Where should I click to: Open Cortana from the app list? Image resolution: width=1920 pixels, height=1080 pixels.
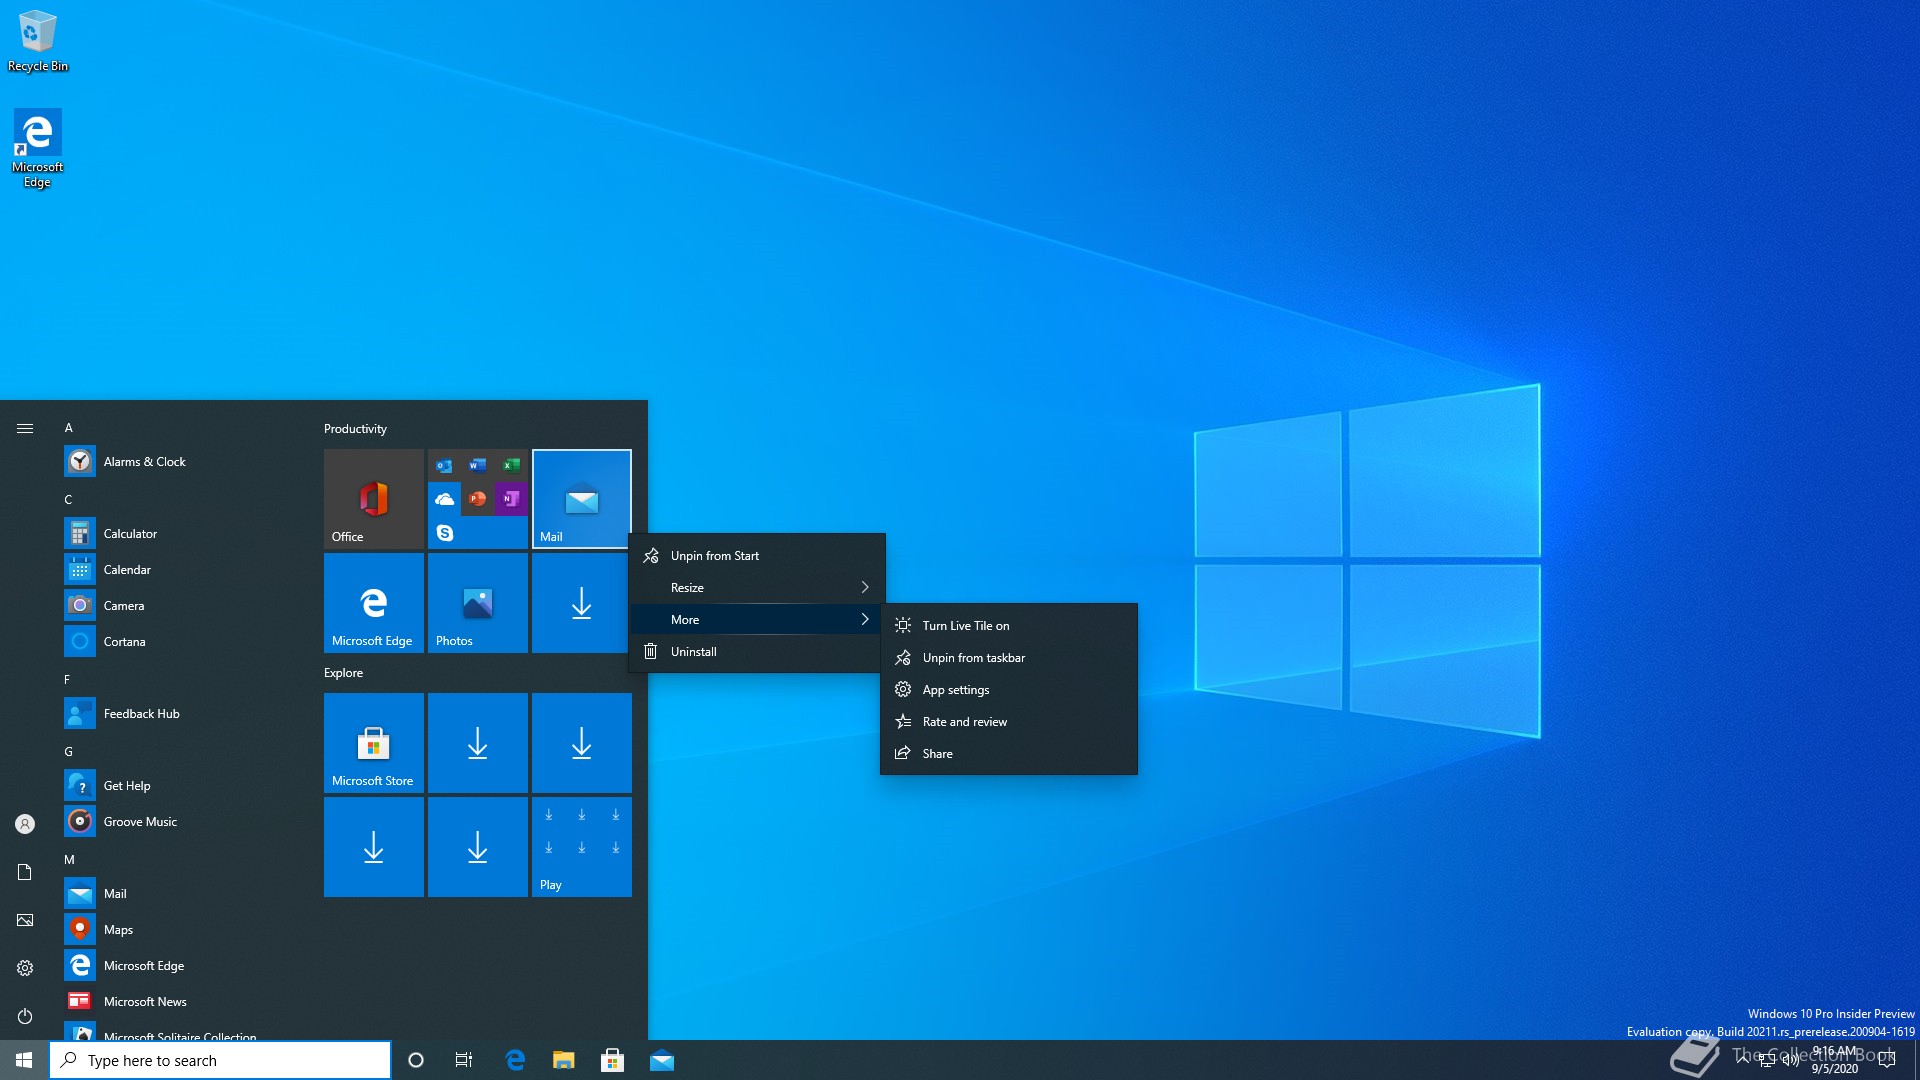[186, 641]
